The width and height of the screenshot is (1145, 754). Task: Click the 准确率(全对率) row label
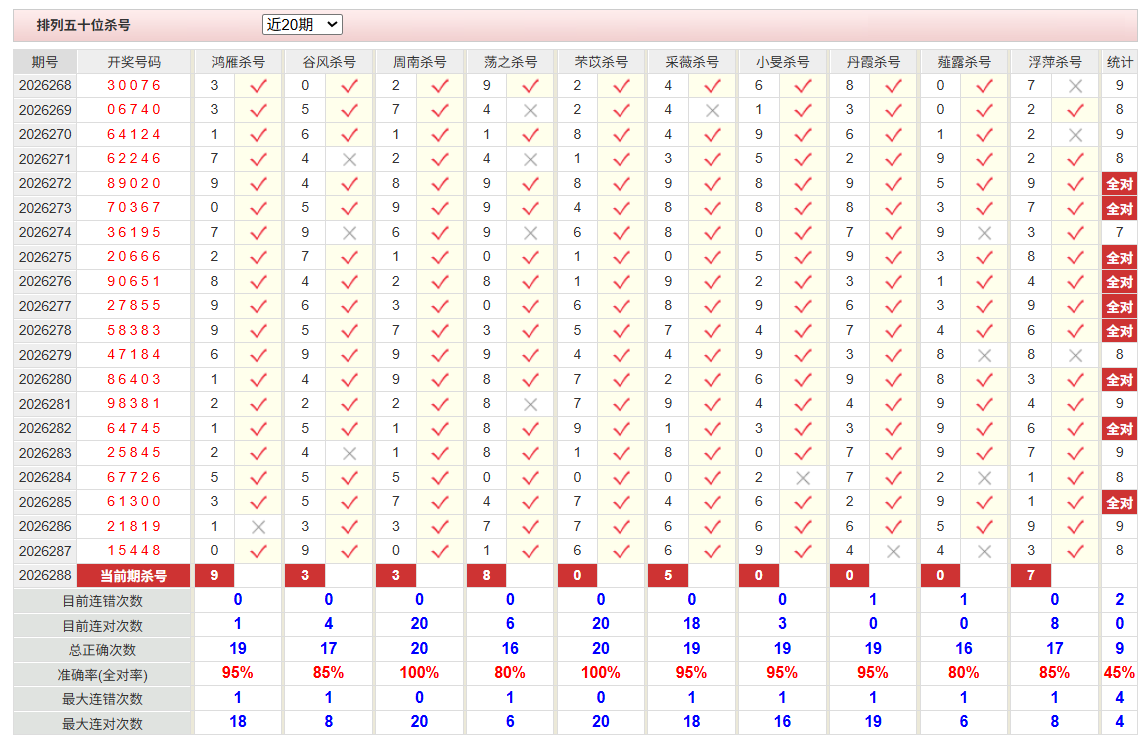[x=102, y=675]
